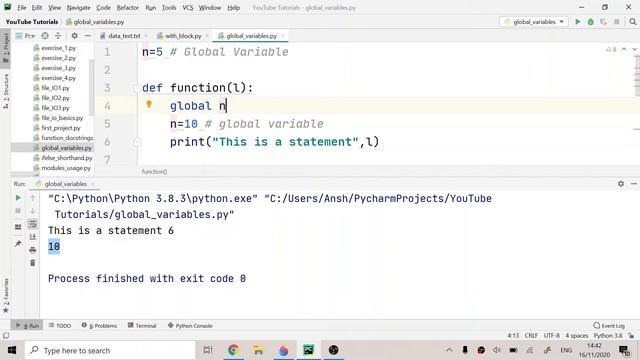
Task: Collapse function fold marker on line 3
Action: [137, 88]
